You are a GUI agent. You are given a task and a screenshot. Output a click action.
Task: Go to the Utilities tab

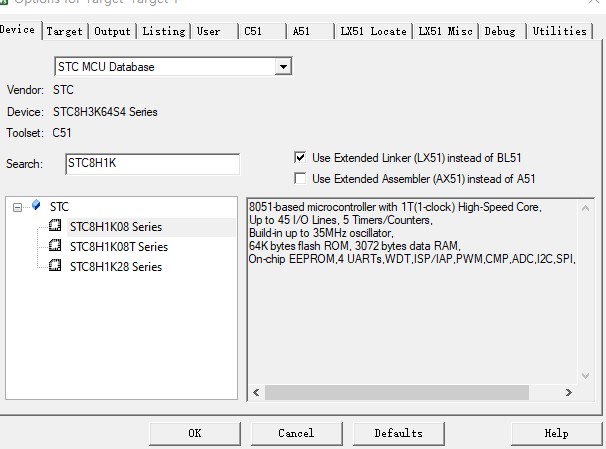pyautogui.click(x=560, y=31)
